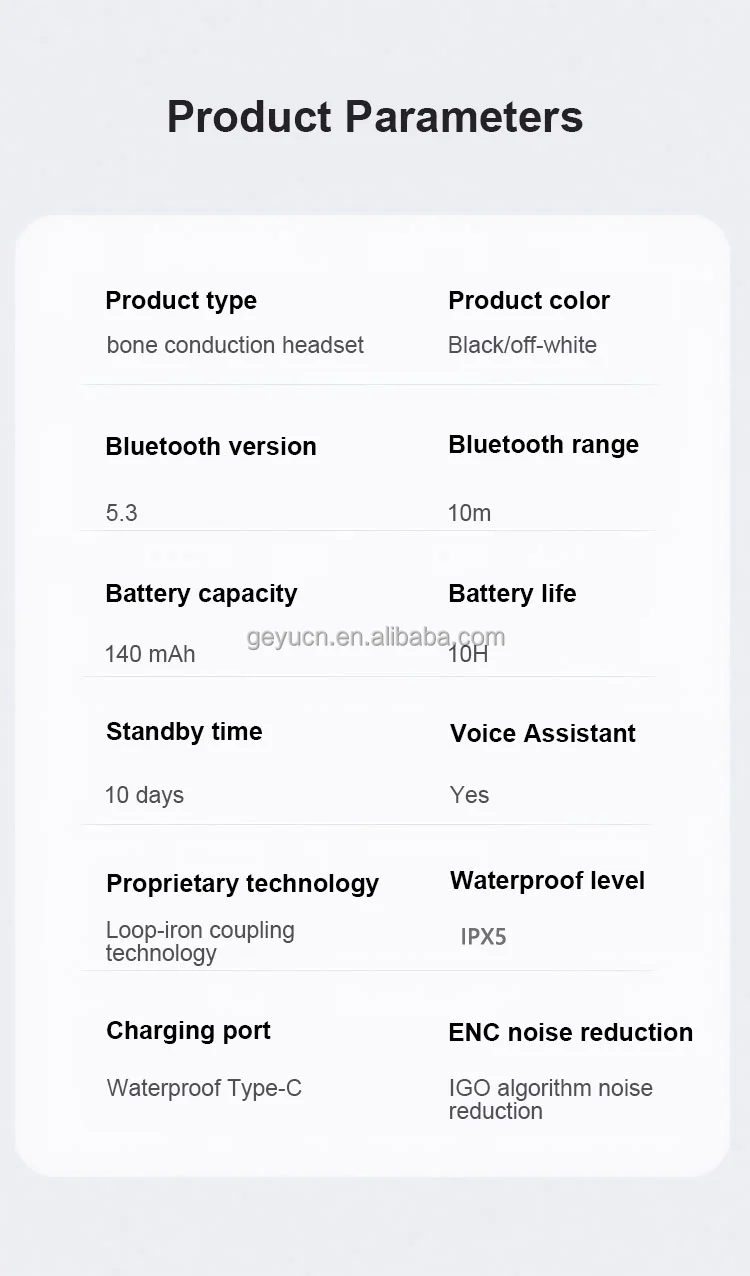This screenshot has height=1276, width=750.
Task: Select the Product color label
Action: tap(529, 301)
